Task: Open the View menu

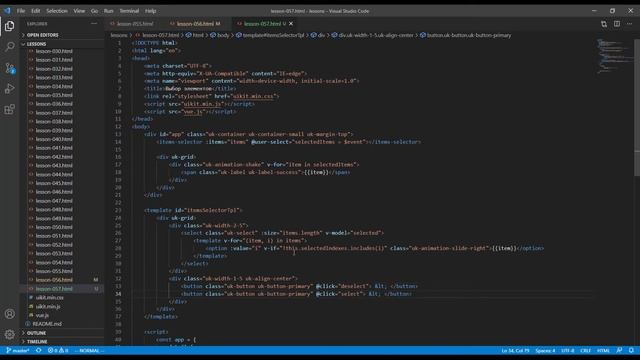Action: [79, 11]
